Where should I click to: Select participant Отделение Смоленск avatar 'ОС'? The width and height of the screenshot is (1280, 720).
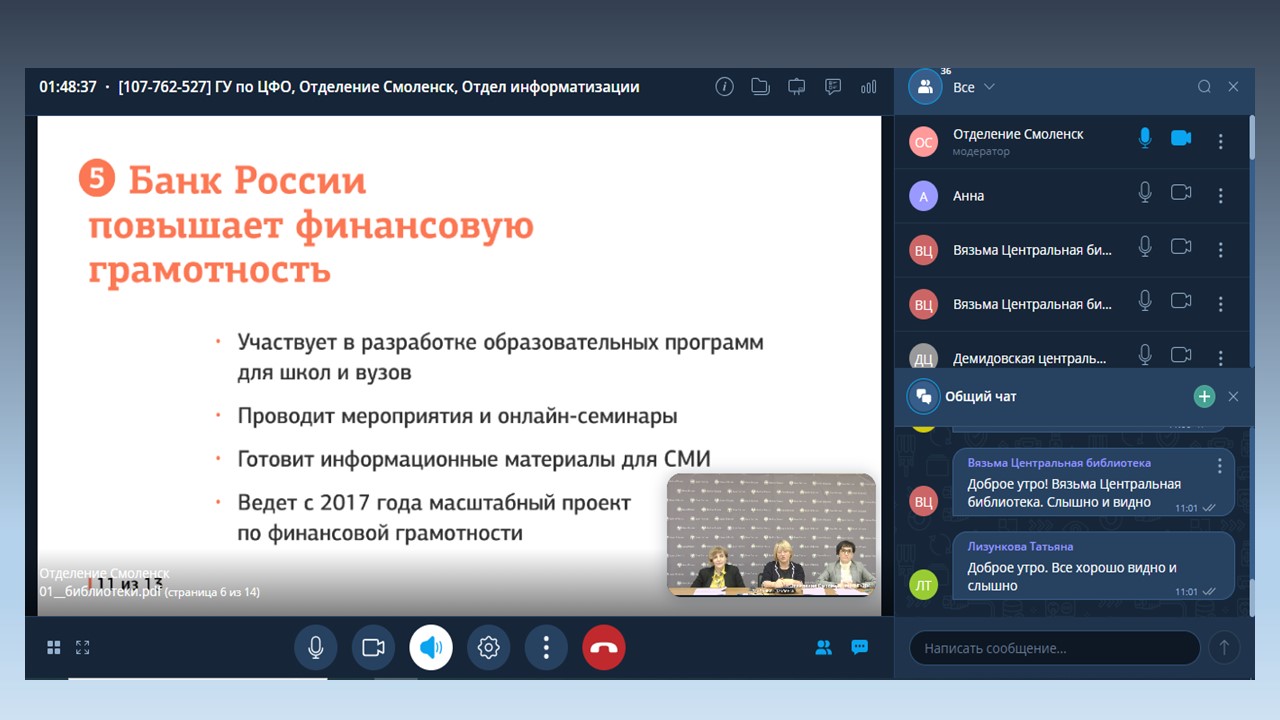(923, 142)
